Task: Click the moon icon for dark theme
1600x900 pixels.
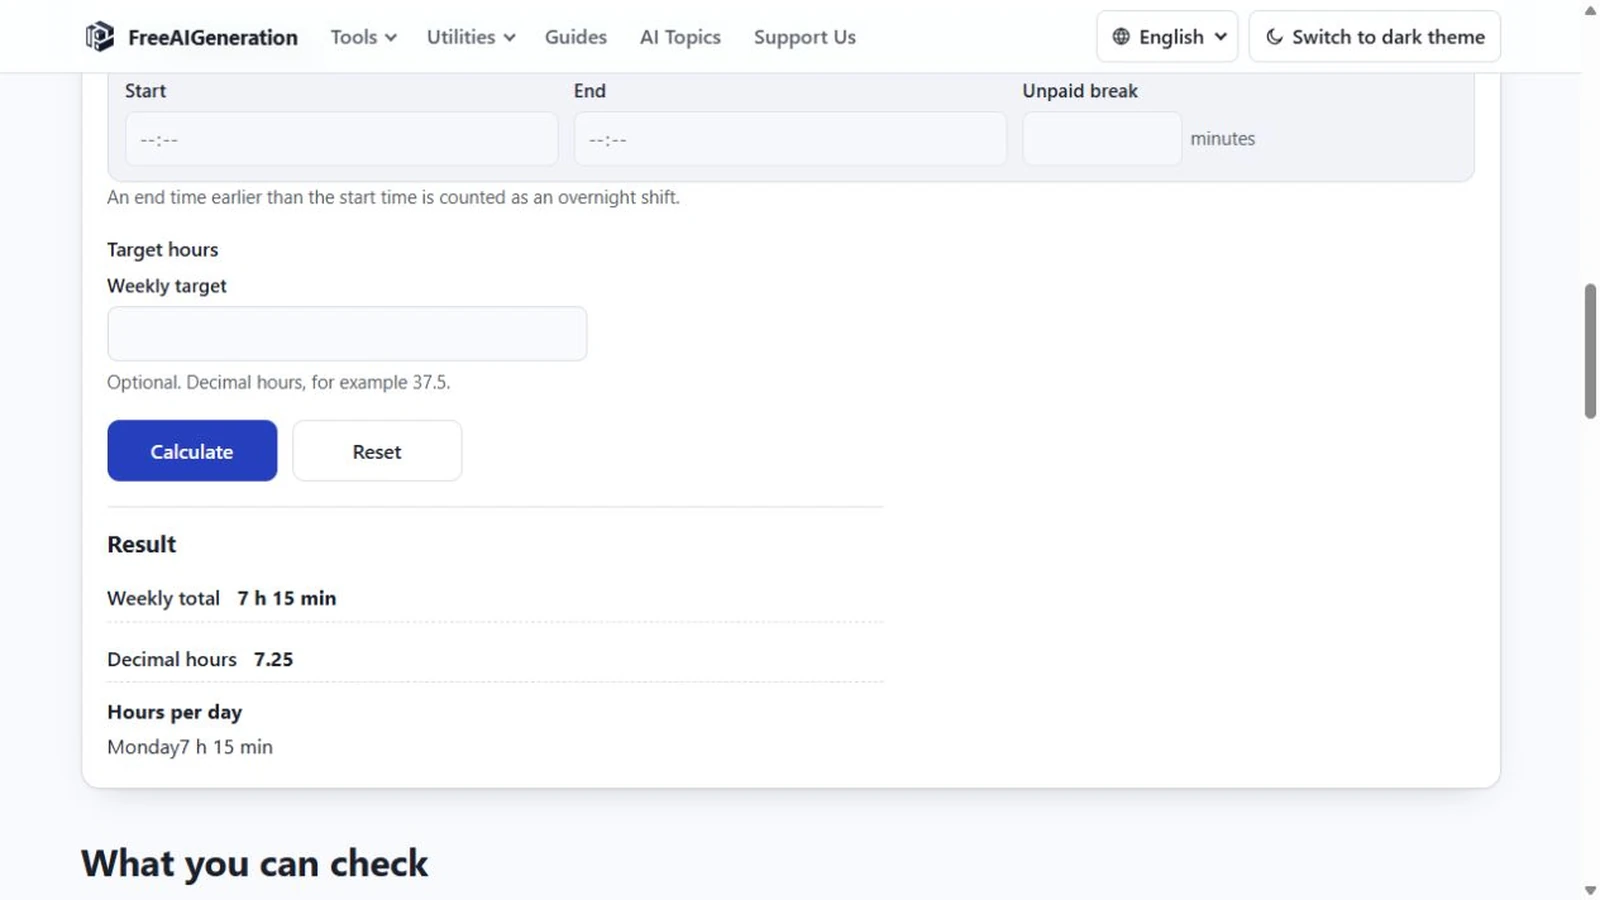Action: pyautogui.click(x=1274, y=37)
